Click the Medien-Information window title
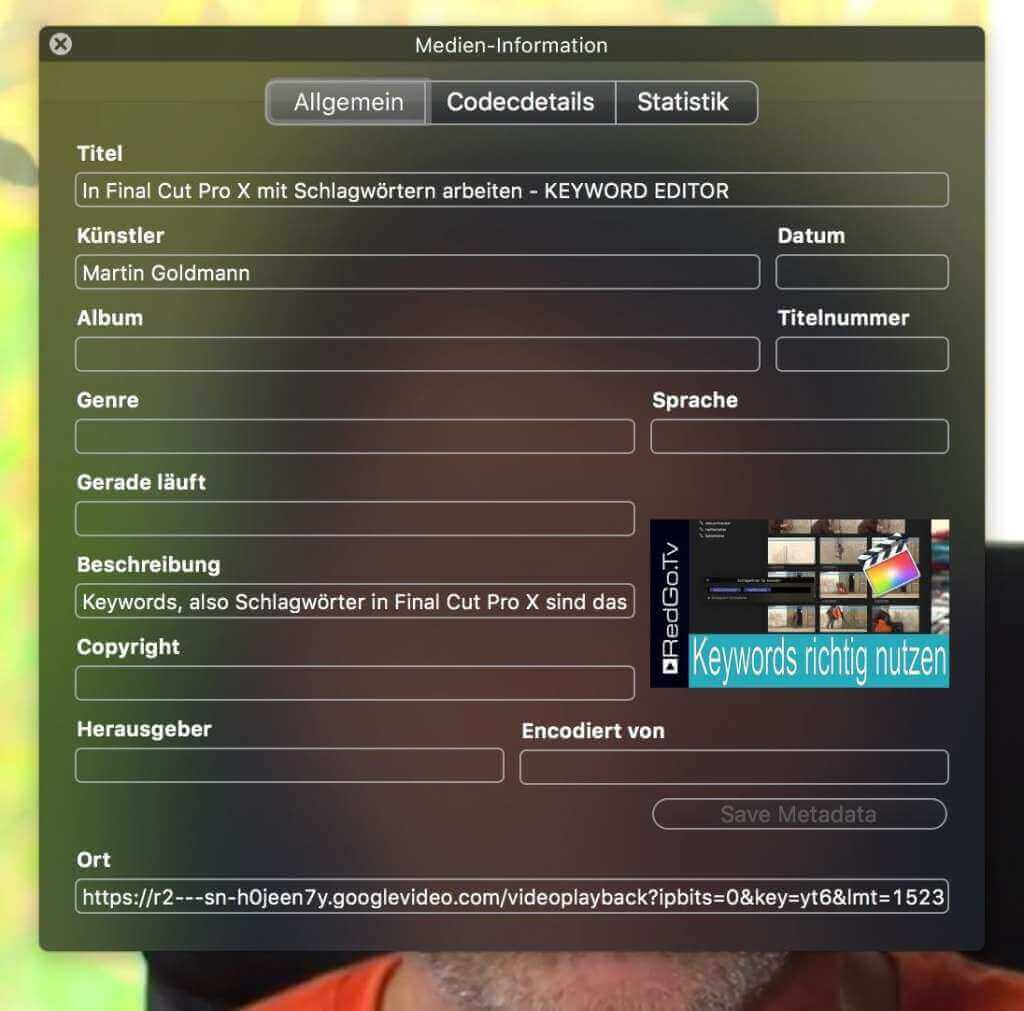The image size is (1024, 1011). coord(511,45)
